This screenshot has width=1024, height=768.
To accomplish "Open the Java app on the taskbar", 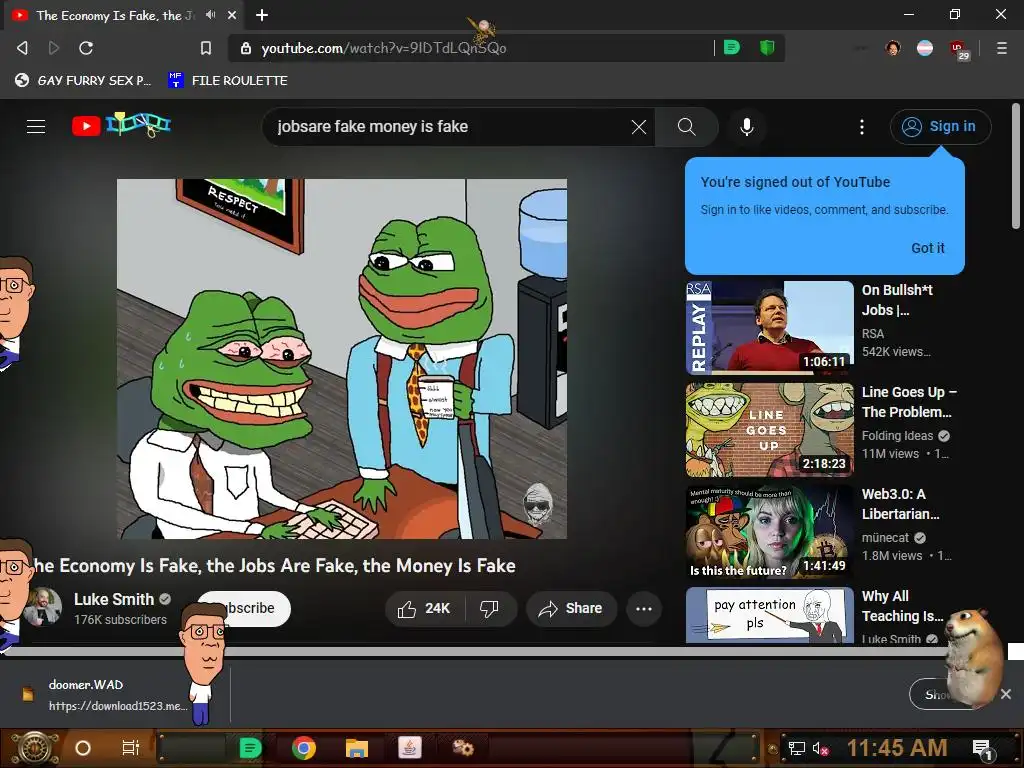I will 409,748.
